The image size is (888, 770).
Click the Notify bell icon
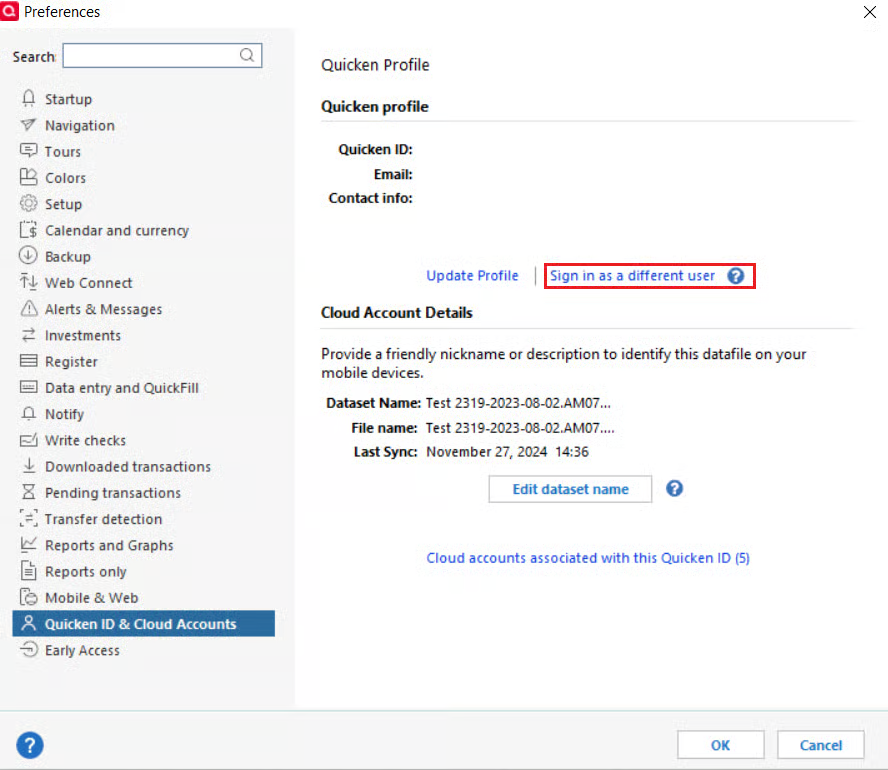[x=28, y=413]
